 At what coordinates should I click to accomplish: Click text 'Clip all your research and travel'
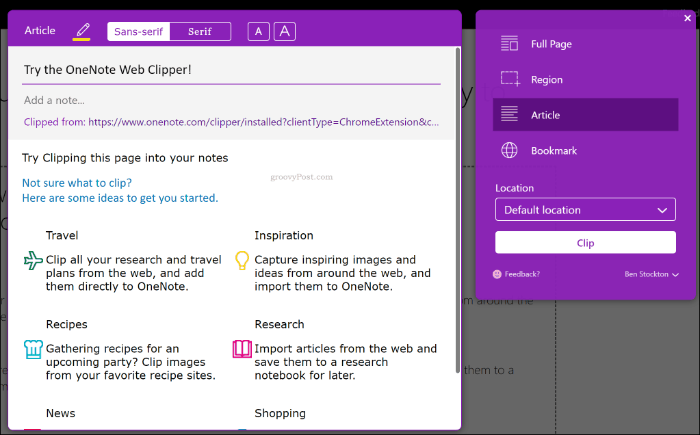tap(133, 259)
